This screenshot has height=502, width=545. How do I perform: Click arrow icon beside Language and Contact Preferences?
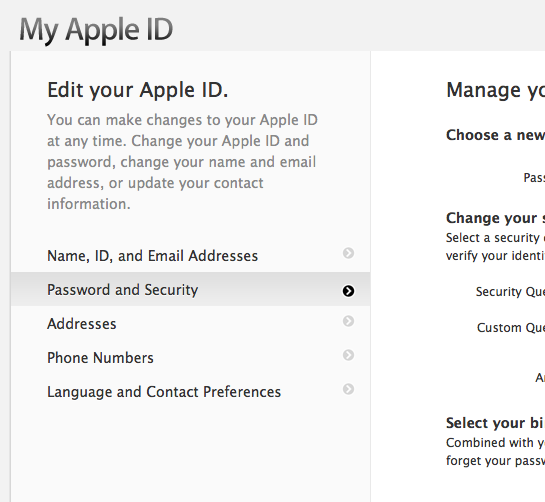(348, 389)
